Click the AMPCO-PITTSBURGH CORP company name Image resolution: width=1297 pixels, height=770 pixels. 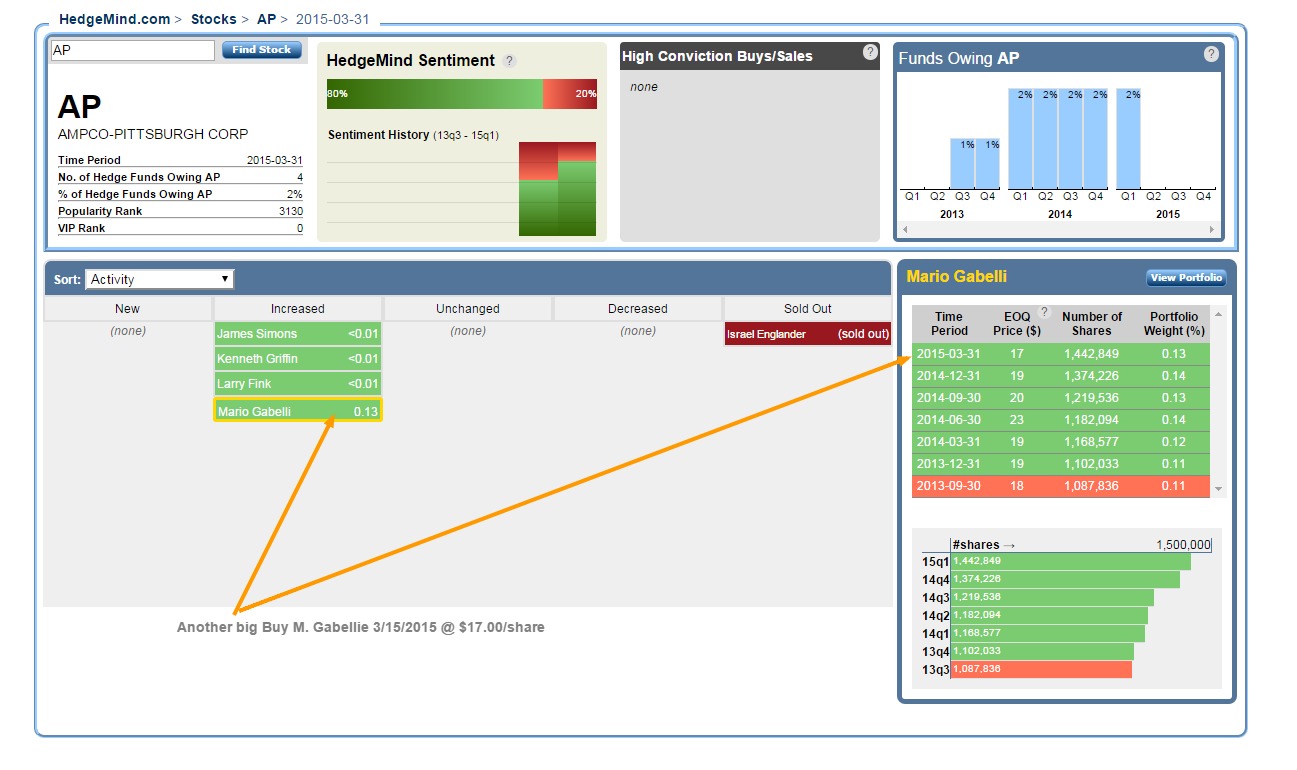tap(153, 134)
